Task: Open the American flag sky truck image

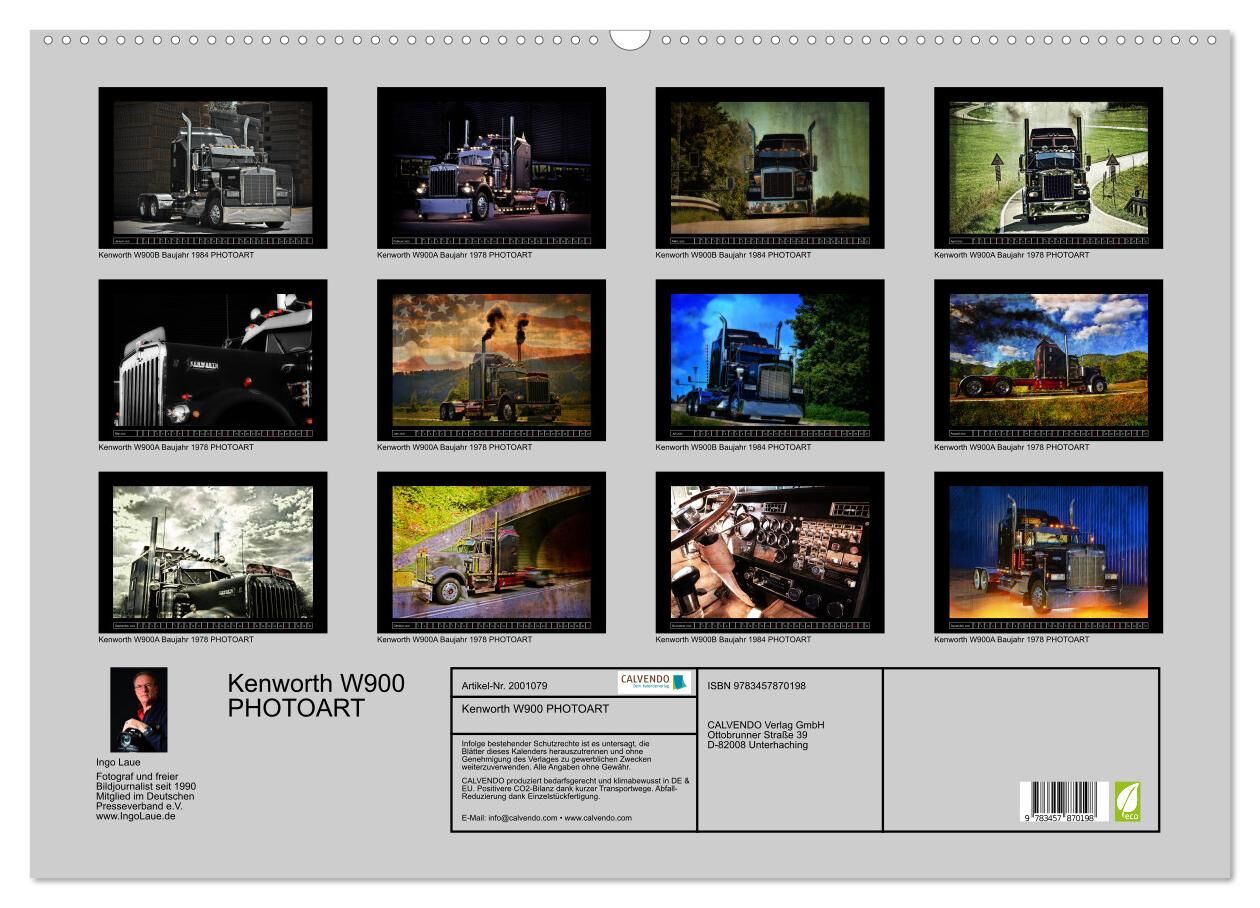Action: [x=491, y=360]
